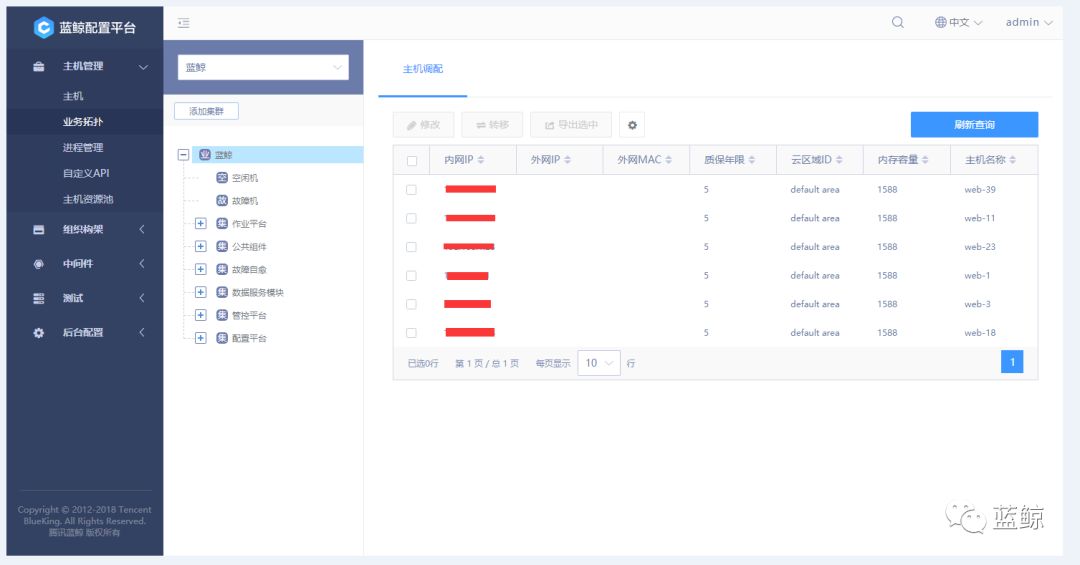The height and width of the screenshot is (565, 1080).
Task: Expand the 后台配置 sidebar menu chevron
Action: point(142,332)
